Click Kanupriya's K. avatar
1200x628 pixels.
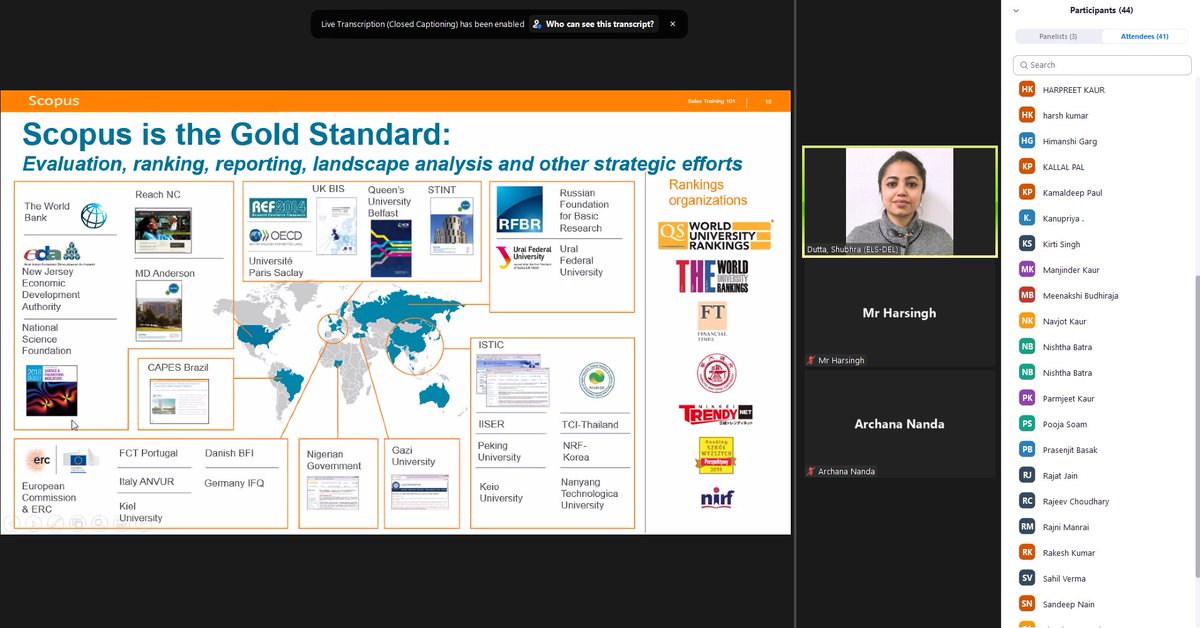coord(1027,218)
